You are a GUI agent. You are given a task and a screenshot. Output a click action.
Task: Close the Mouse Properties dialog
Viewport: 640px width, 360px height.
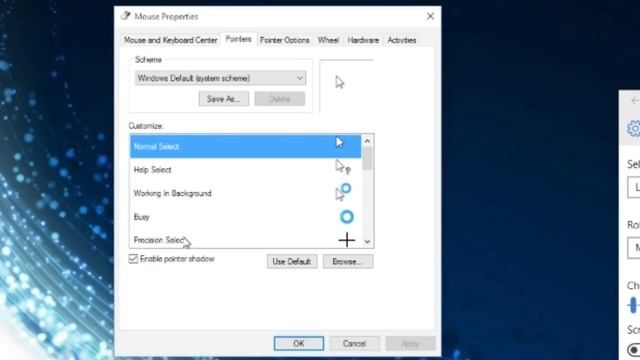(x=430, y=16)
